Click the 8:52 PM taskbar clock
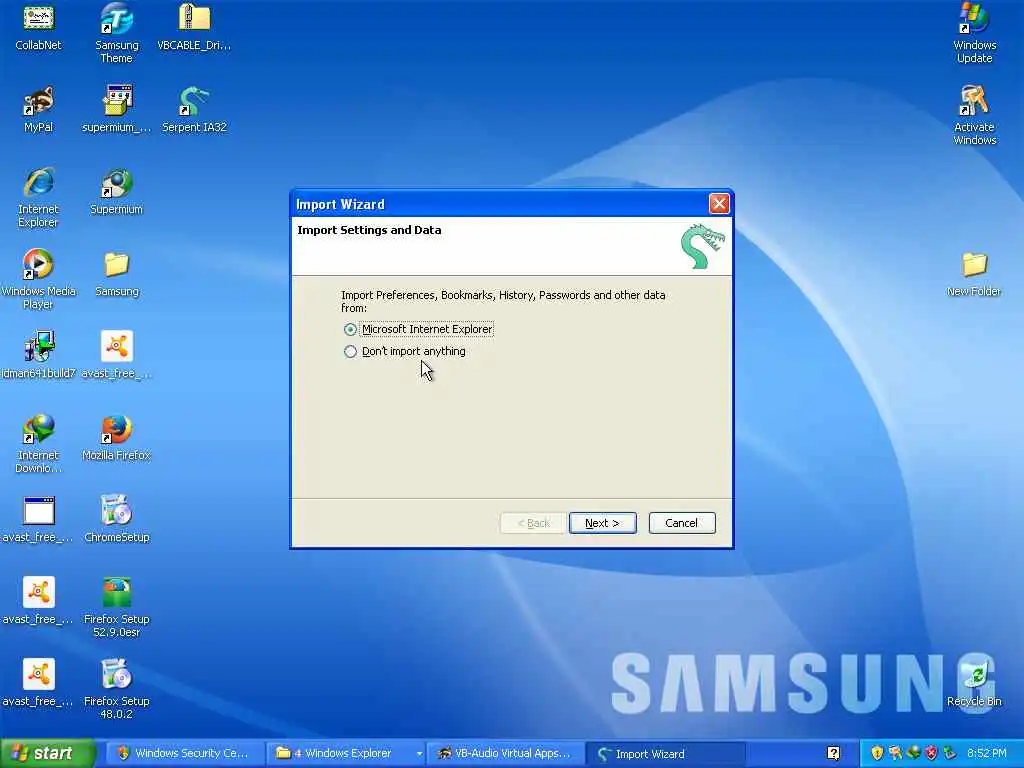 click(x=987, y=754)
